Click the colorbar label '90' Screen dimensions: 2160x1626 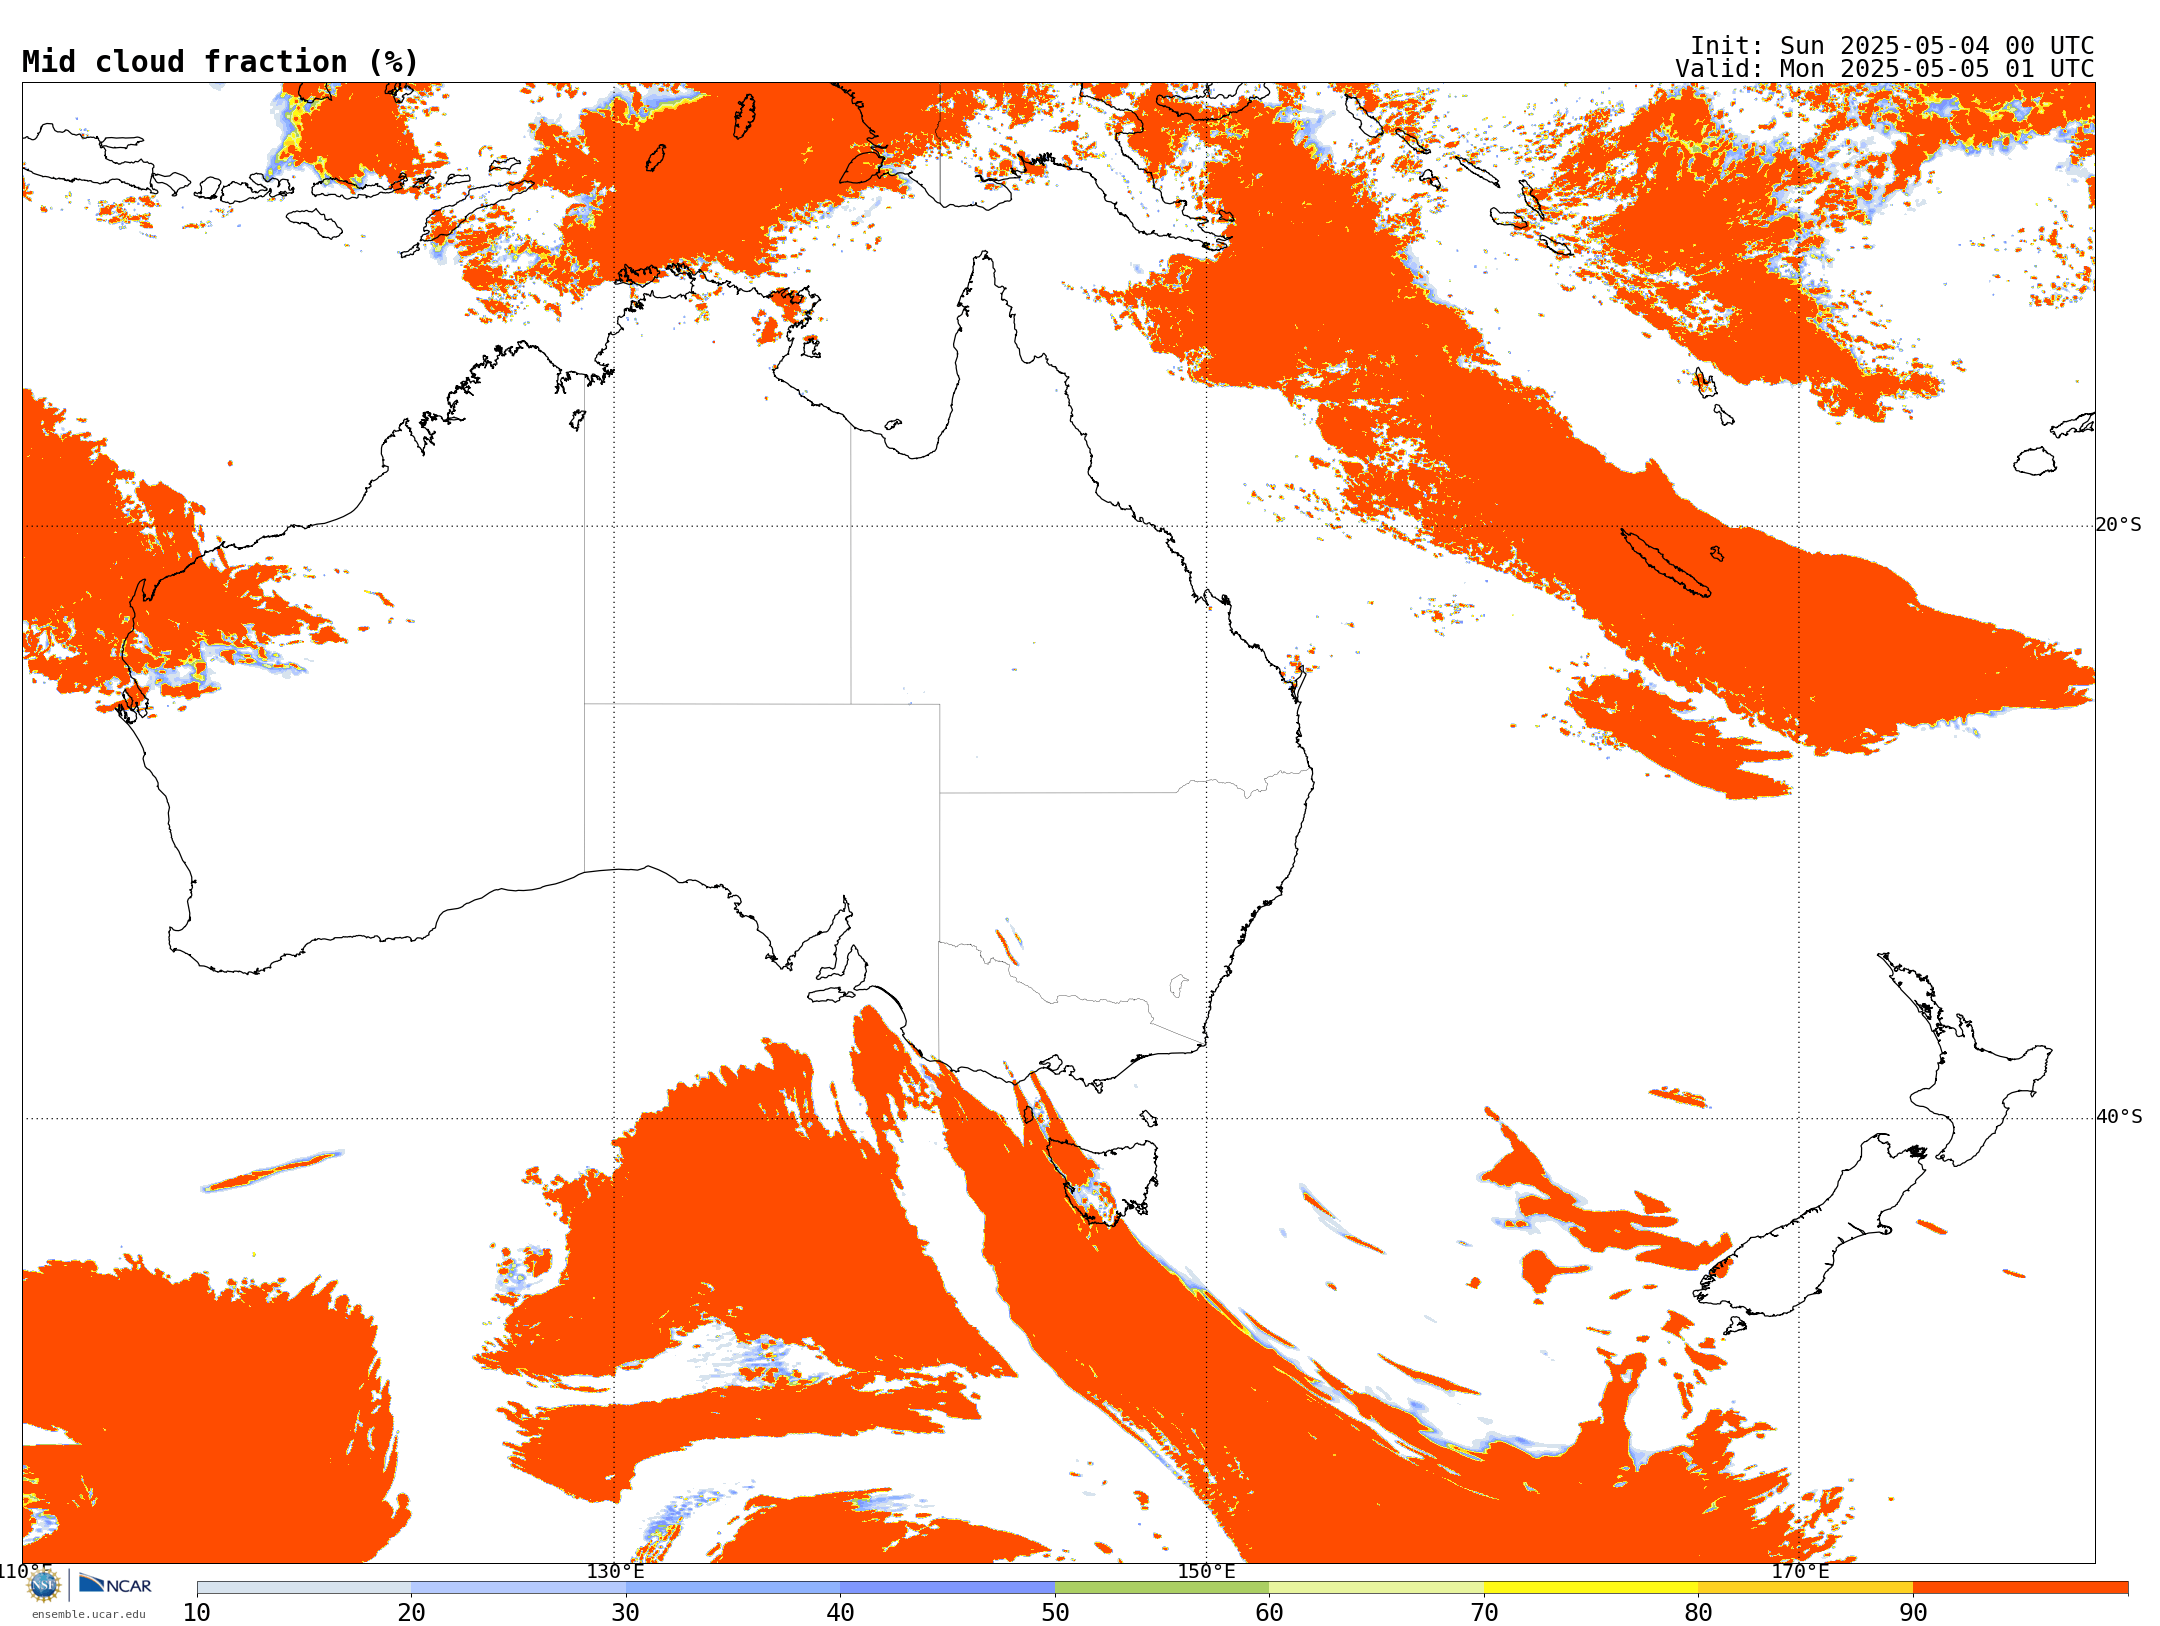[1913, 1612]
